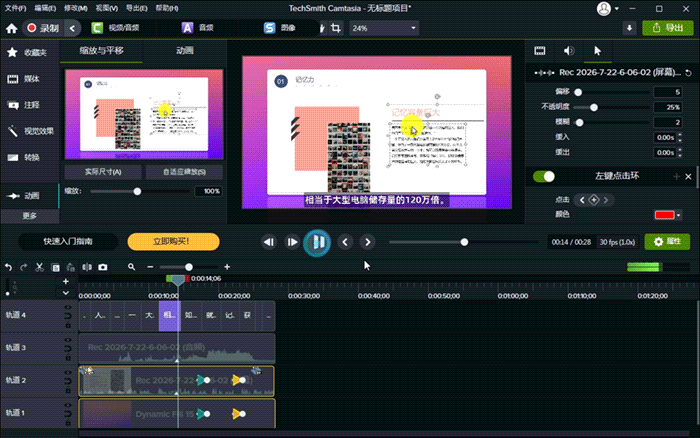This screenshot has width=700, height=438.
Task: Toggle visibility eye on 轨道 2
Action: click(68, 372)
